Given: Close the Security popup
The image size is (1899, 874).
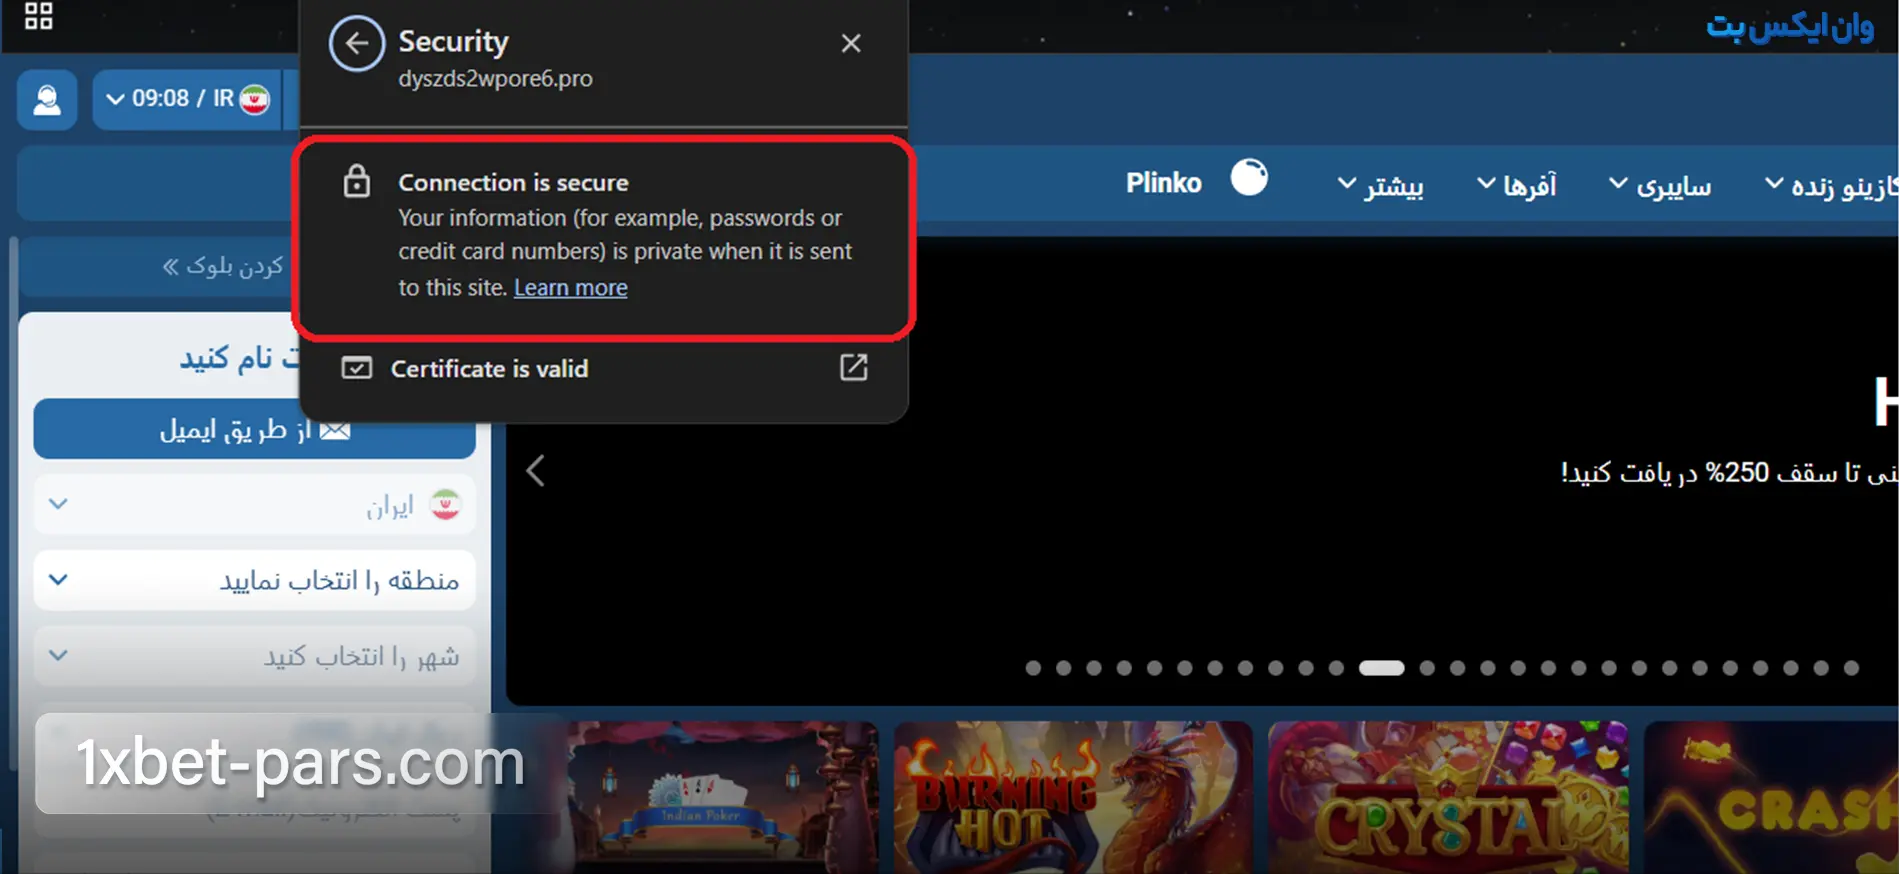Looking at the screenshot, I should 851,43.
